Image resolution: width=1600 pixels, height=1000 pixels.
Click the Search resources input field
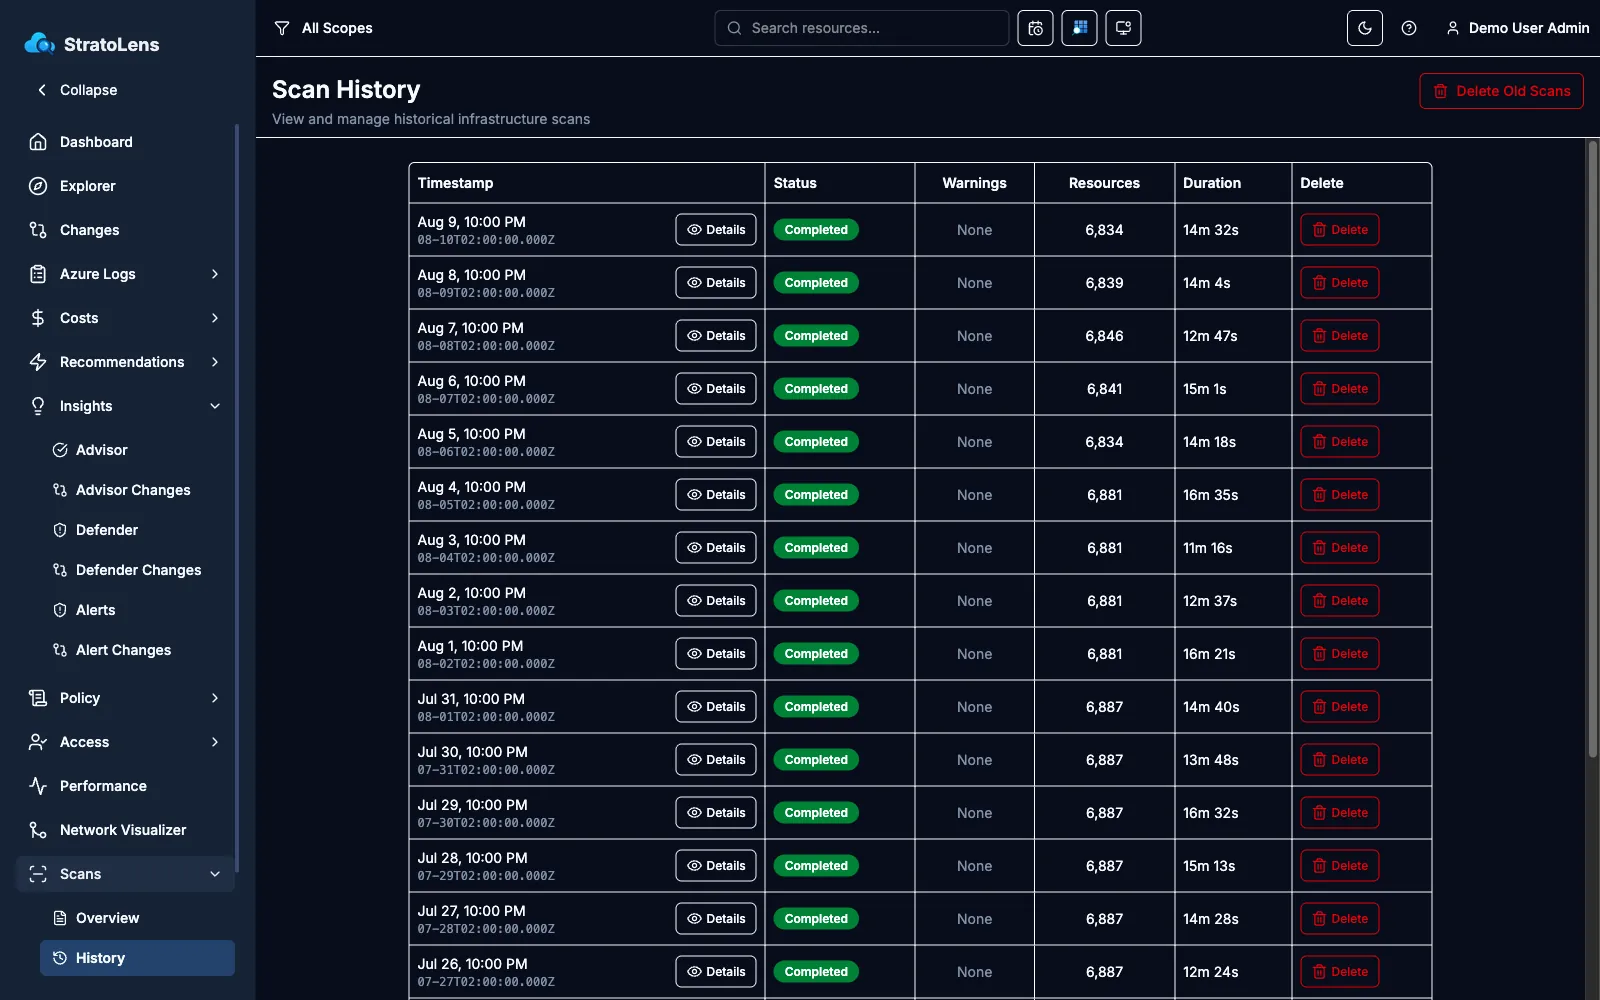point(862,28)
